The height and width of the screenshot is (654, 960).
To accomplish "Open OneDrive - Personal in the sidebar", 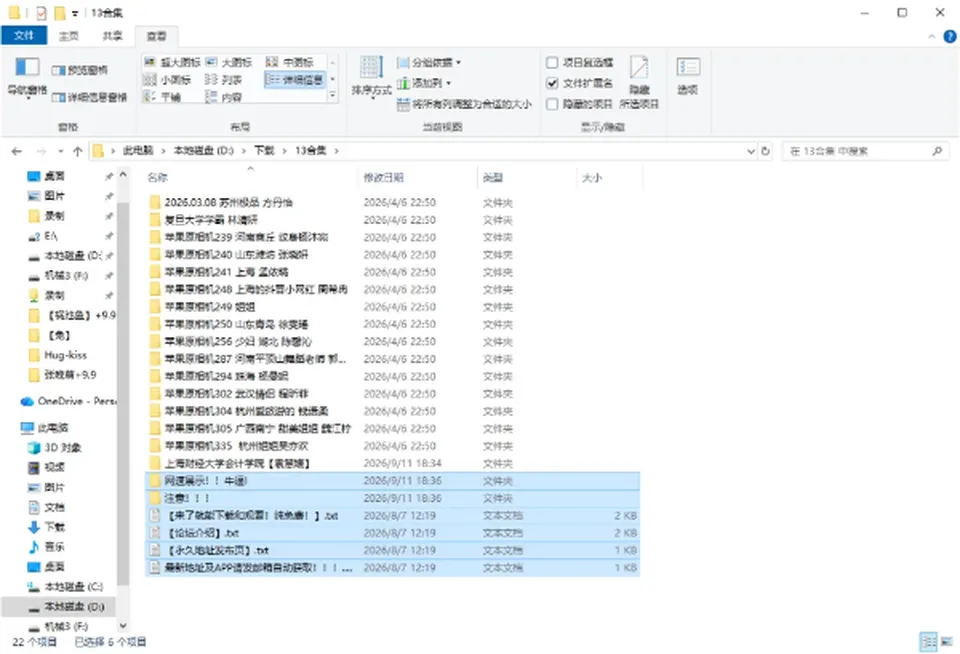I will click(68, 401).
